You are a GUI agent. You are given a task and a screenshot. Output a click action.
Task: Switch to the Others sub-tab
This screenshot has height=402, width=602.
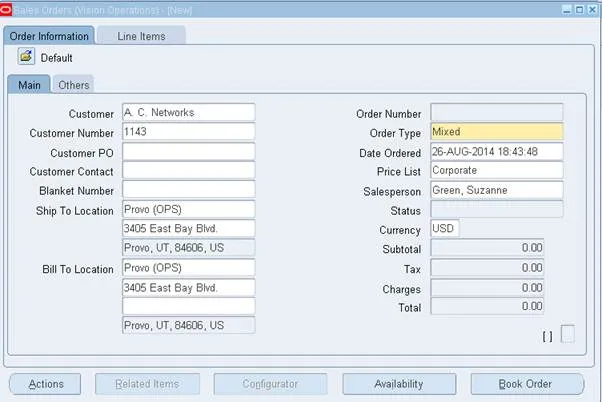click(x=73, y=84)
